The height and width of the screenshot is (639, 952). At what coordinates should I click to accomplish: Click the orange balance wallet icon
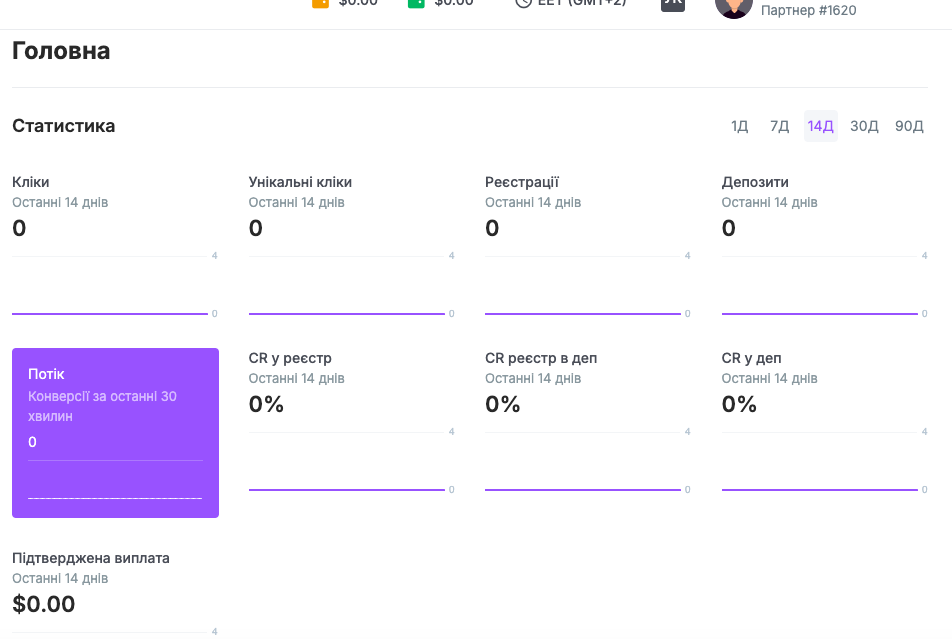[320, 3]
